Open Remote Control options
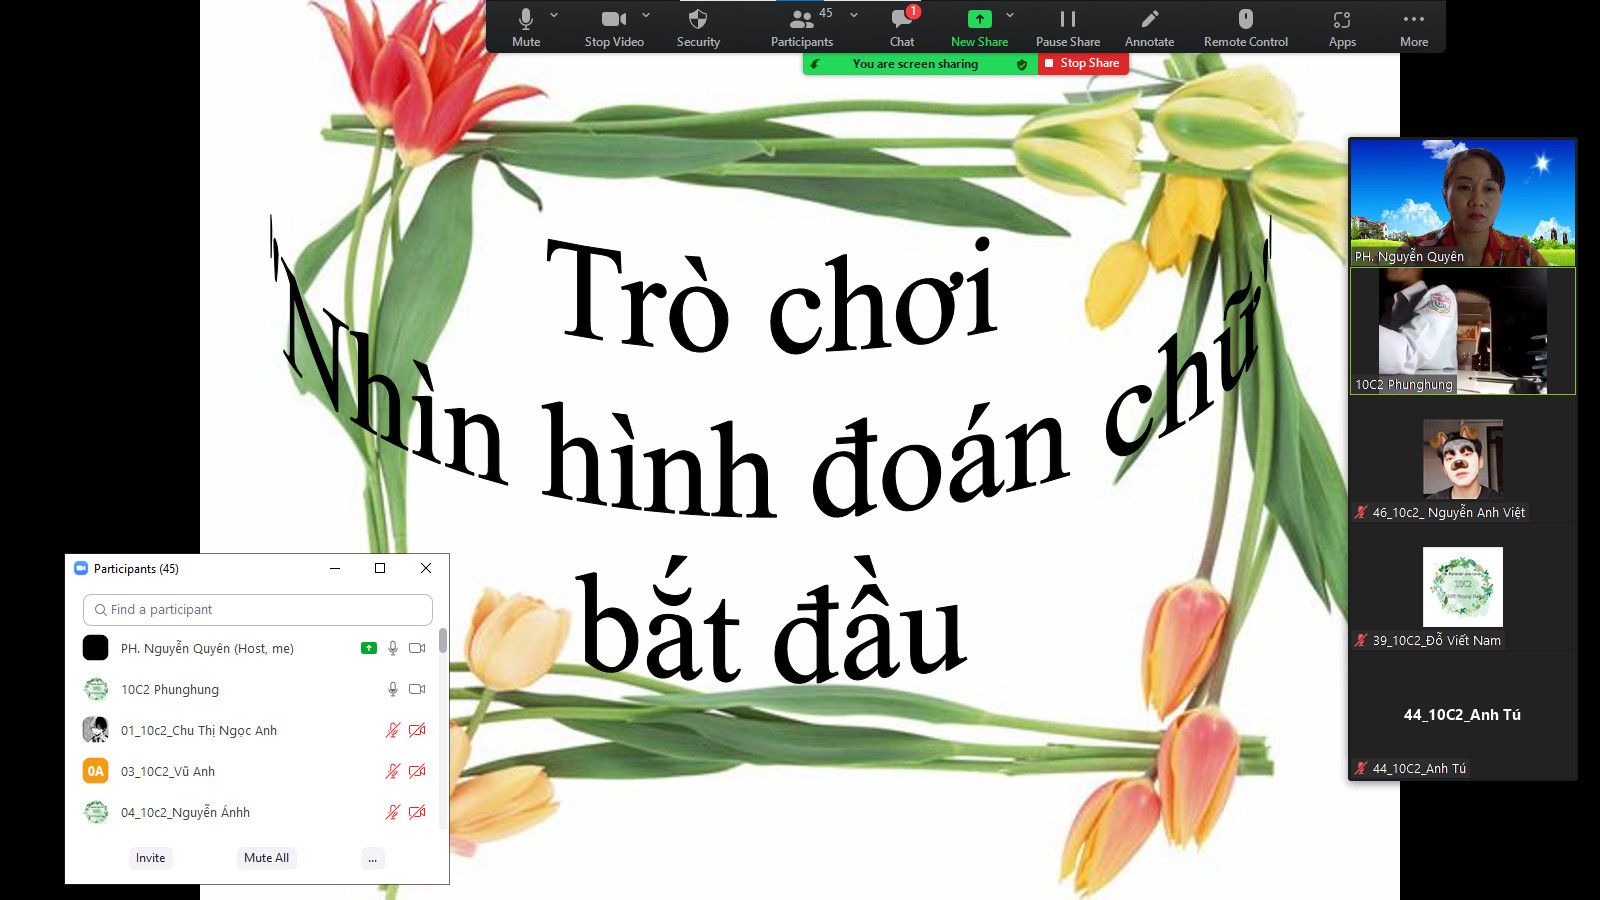Screen dimensions: 1600x900 point(1245,27)
